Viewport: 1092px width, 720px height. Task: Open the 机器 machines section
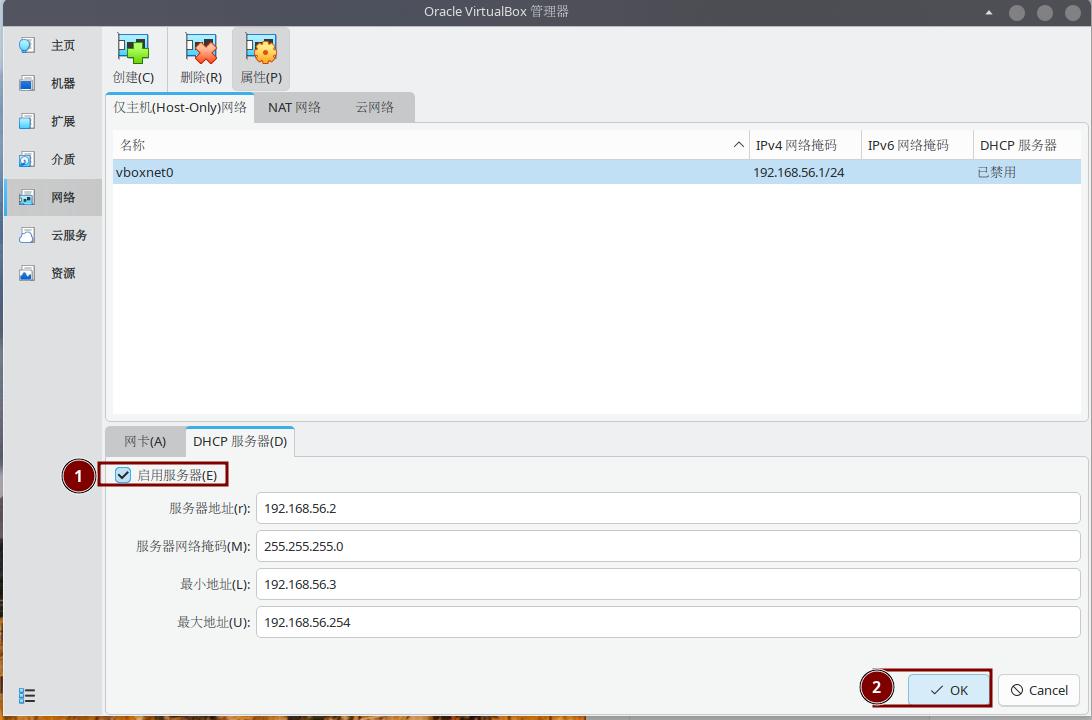(x=52, y=84)
